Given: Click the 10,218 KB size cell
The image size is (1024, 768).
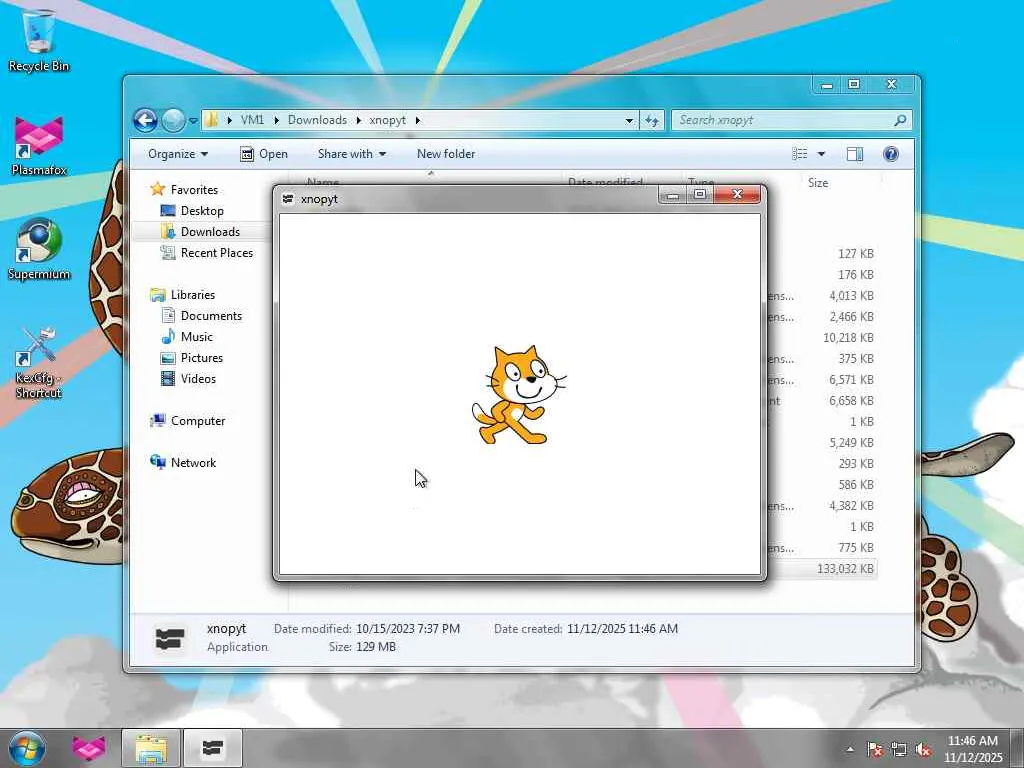Looking at the screenshot, I should 848,338.
